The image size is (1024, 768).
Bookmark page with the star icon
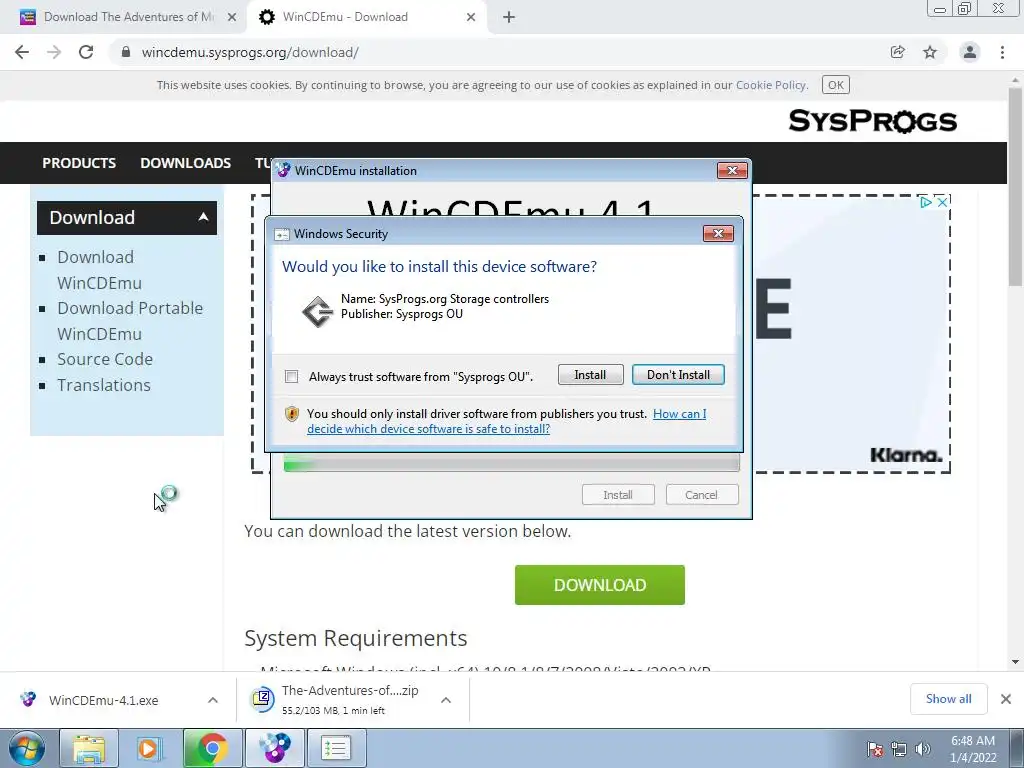930,52
